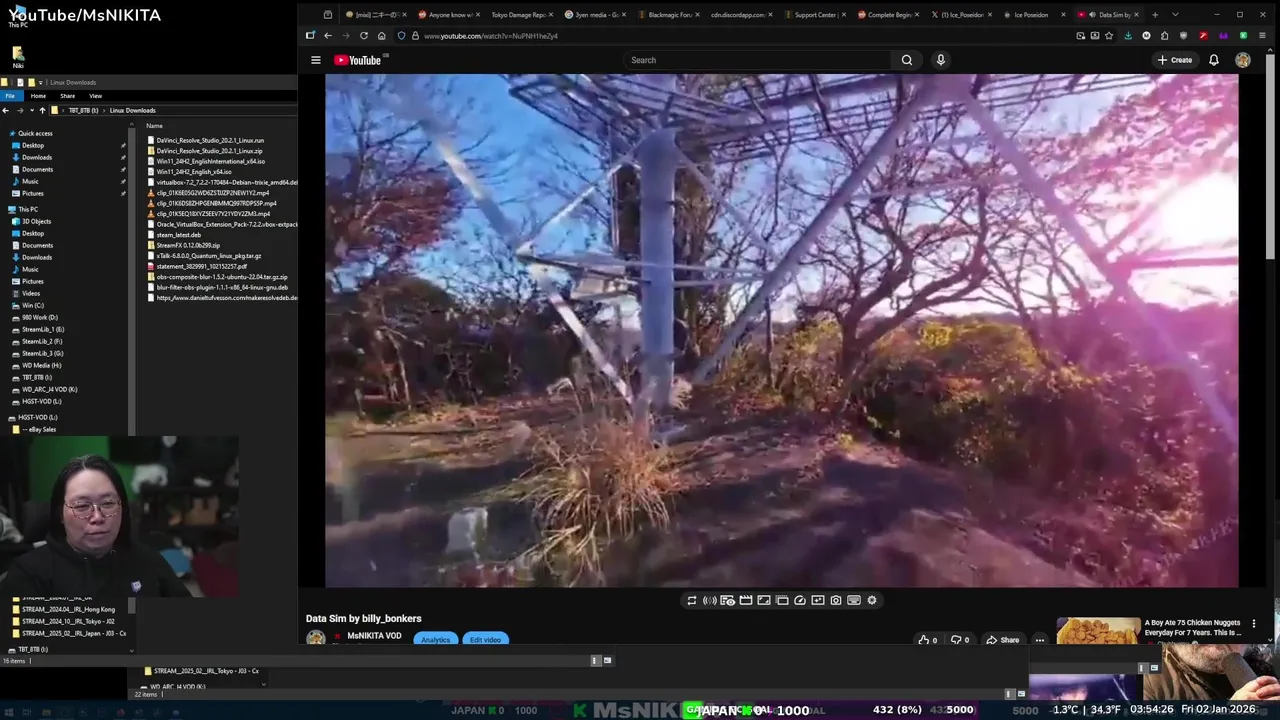Open options menu for chicken nuggets video
Image resolution: width=1280 pixels, height=720 pixels.
pos(1254,623)
